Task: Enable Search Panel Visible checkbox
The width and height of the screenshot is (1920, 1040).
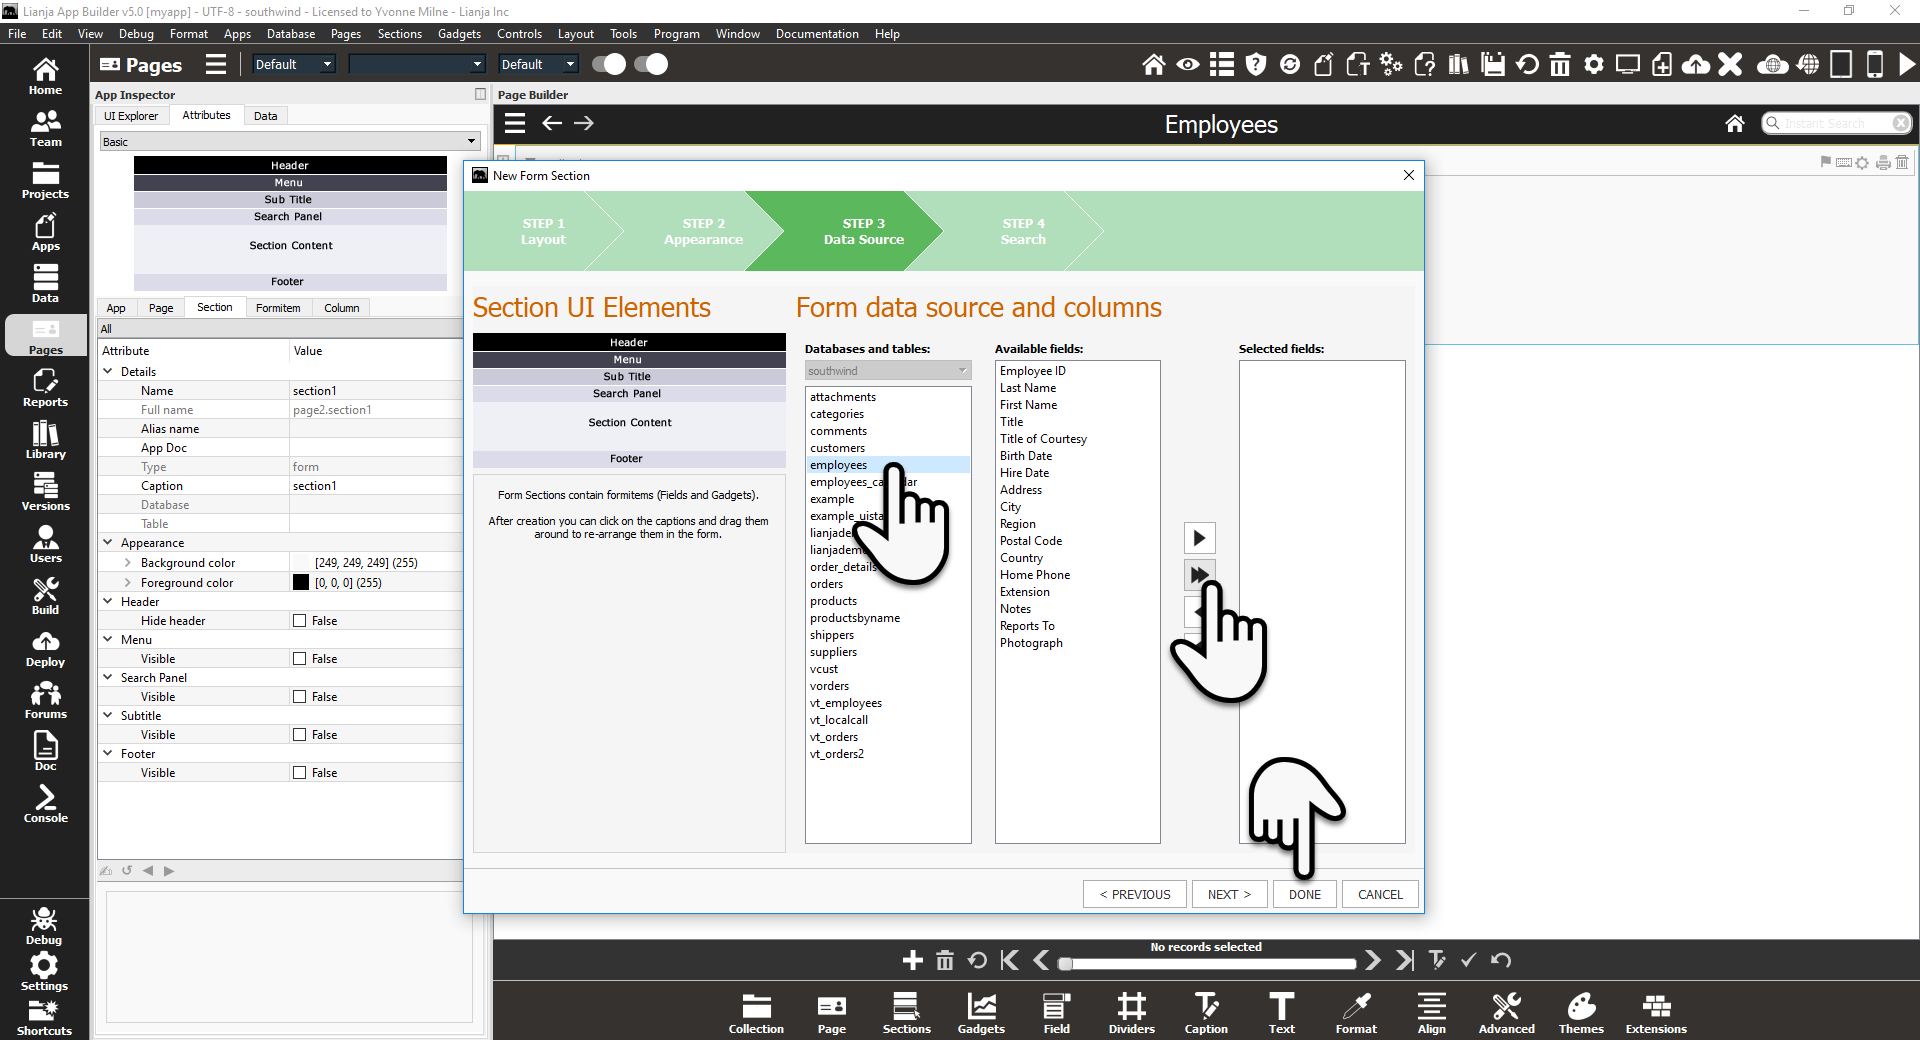Action: 299,697
